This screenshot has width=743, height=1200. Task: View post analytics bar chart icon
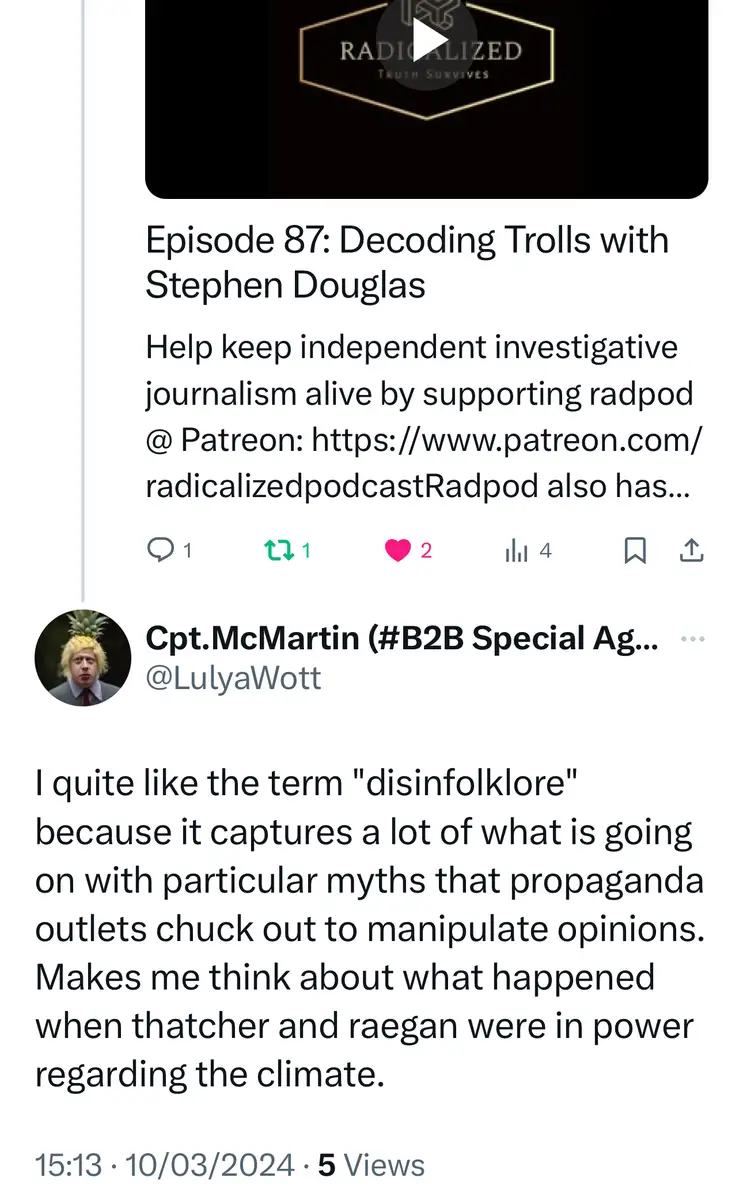[x=516, y=550]
